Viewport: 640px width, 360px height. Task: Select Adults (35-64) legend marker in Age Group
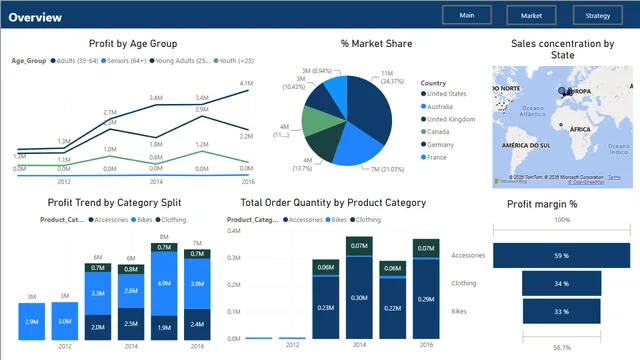pos(53,61)
